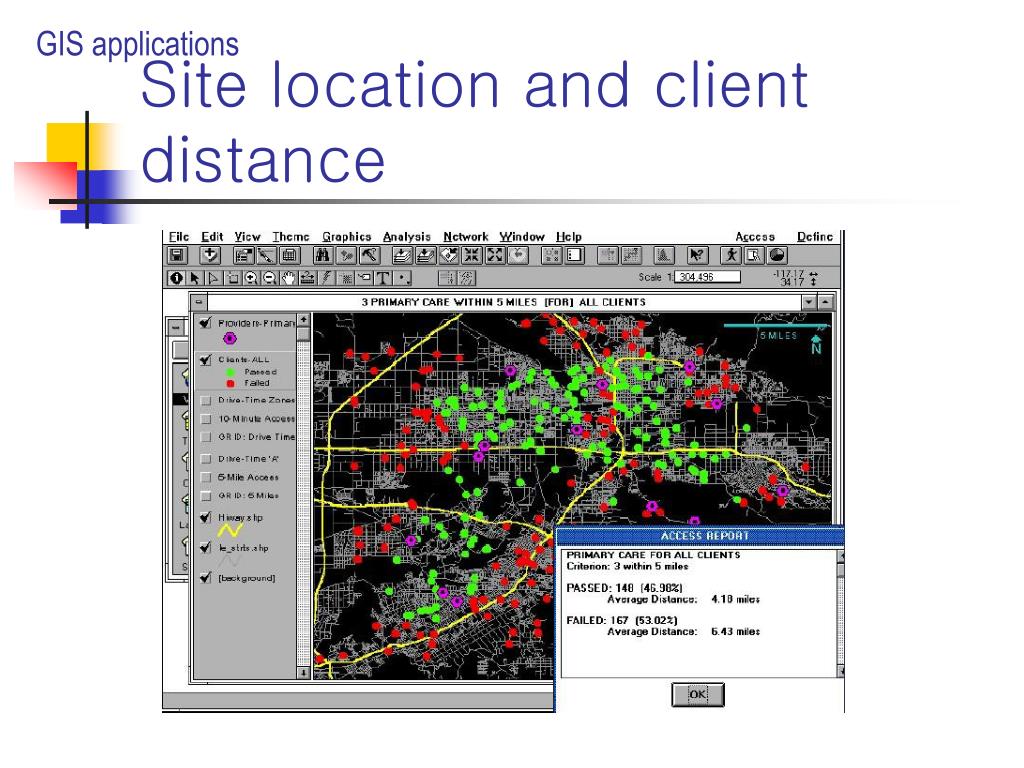Select the Pan hand tool
The image size is (1024, 768).
coord(288,278)
